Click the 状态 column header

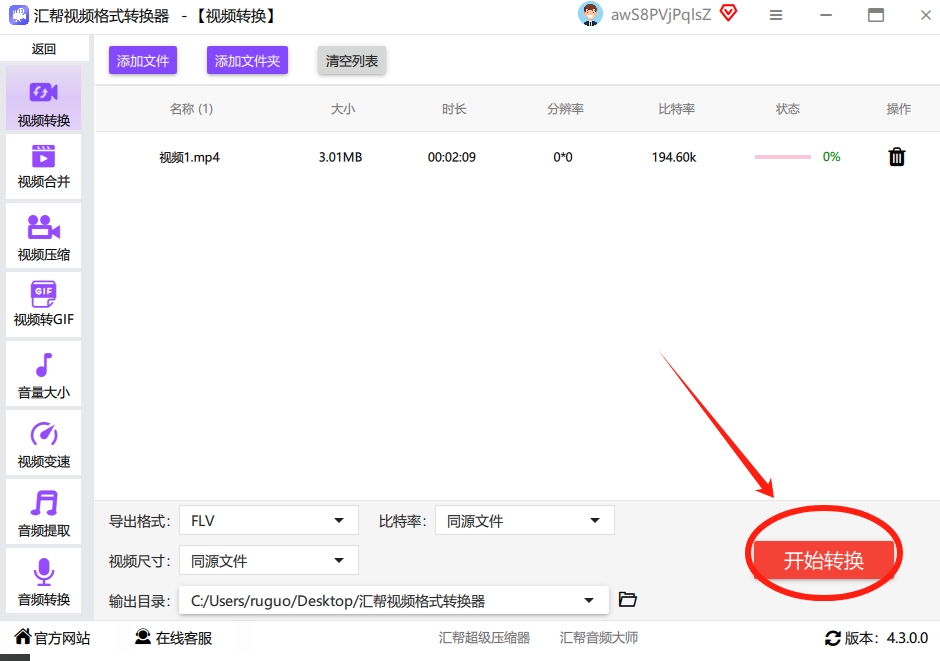tap(788, 108)
